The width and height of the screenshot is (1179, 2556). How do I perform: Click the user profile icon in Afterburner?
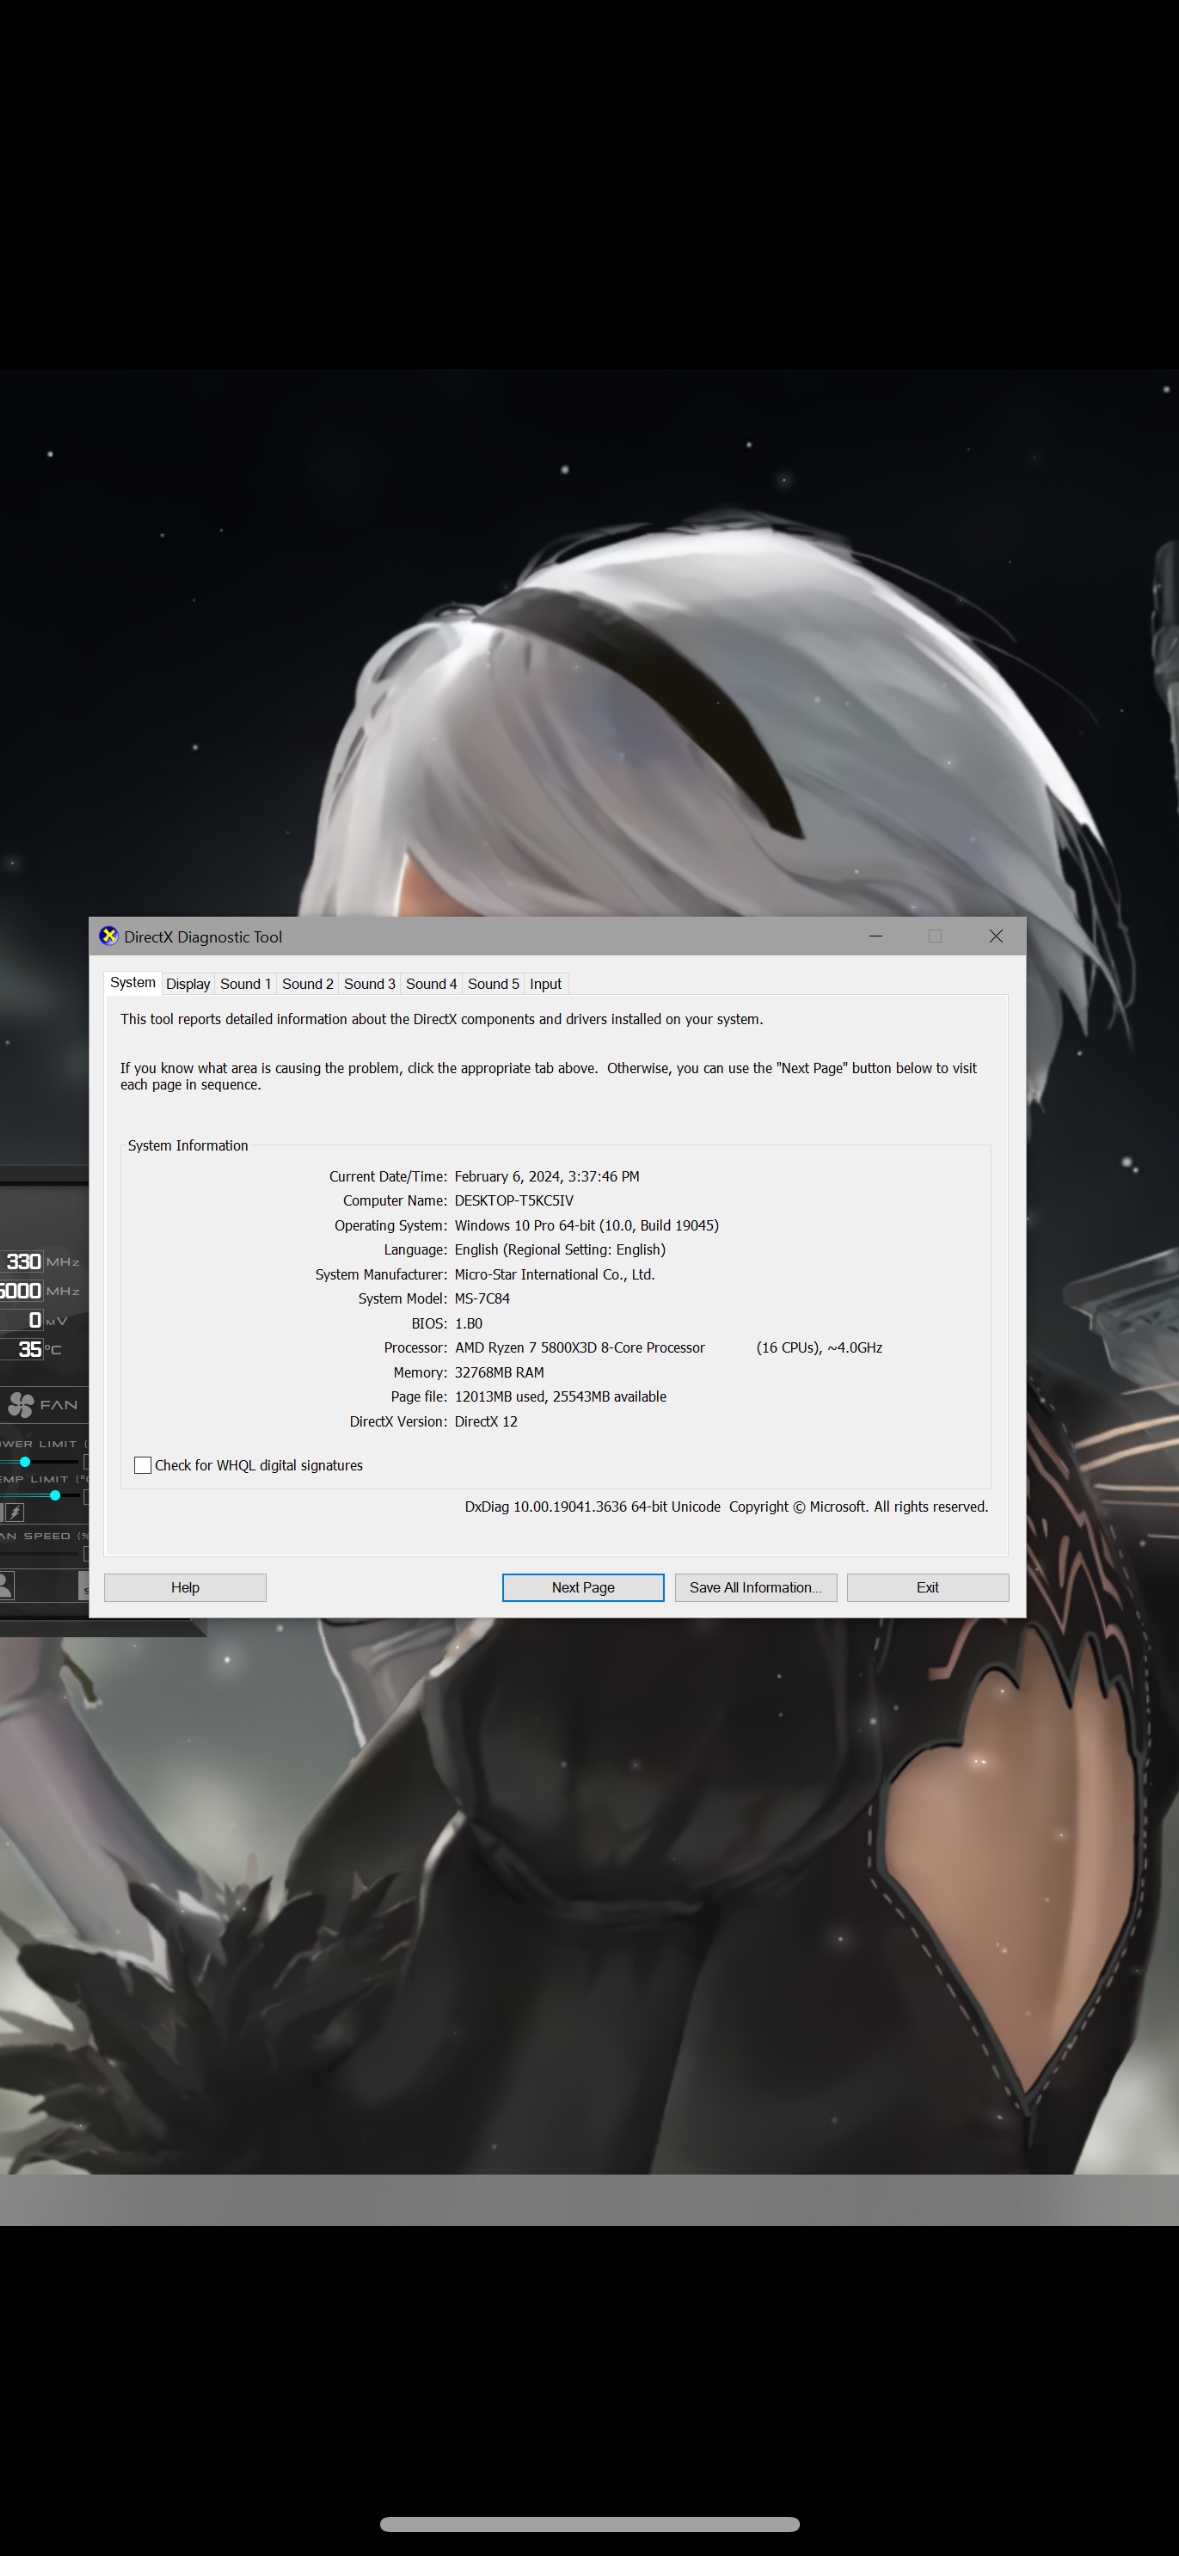(5, 1585)
